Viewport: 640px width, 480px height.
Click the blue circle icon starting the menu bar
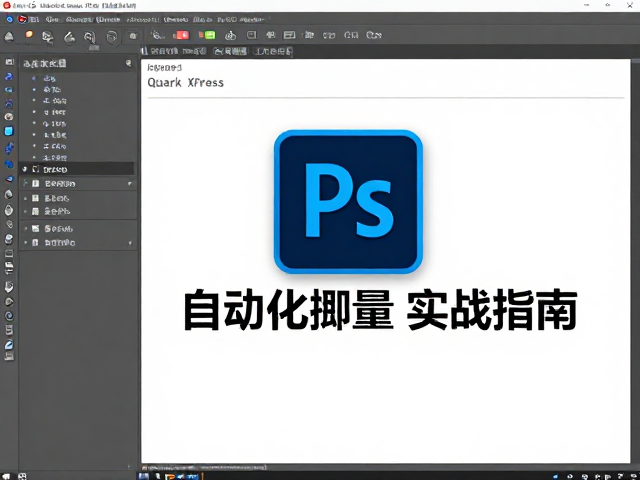(9, 19)
